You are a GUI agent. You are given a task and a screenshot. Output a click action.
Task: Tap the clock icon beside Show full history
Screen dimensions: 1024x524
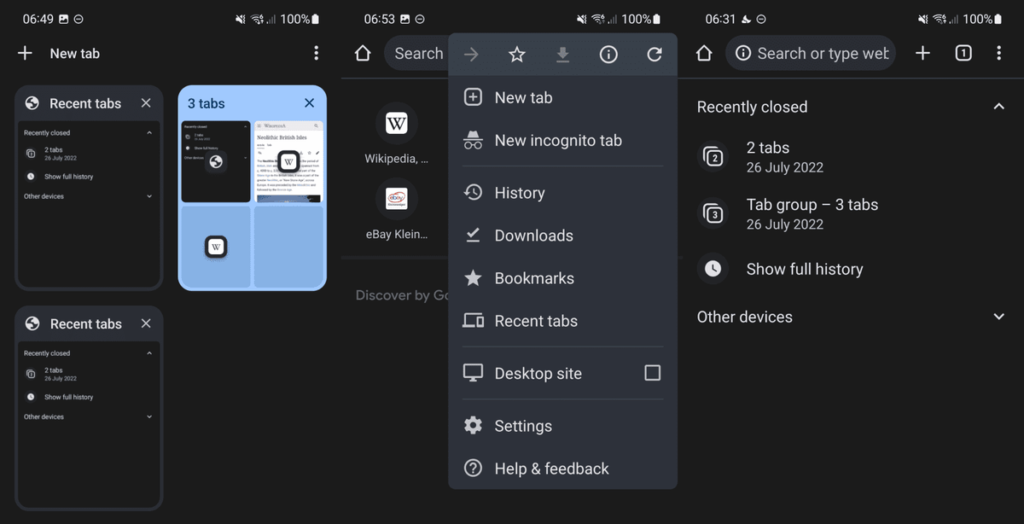click(712, 269)
